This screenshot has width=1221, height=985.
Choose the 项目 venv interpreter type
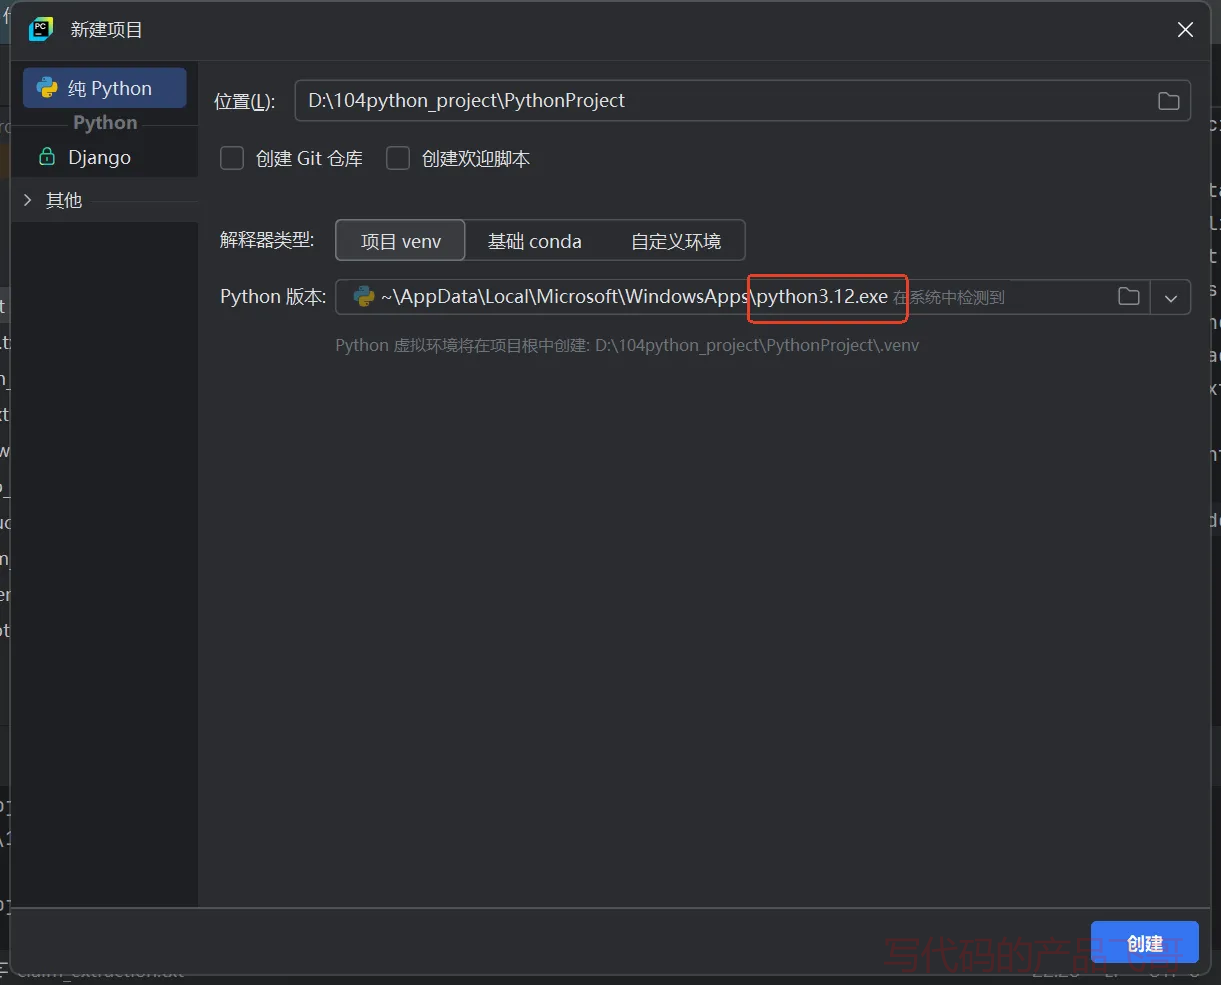[400, 241]
